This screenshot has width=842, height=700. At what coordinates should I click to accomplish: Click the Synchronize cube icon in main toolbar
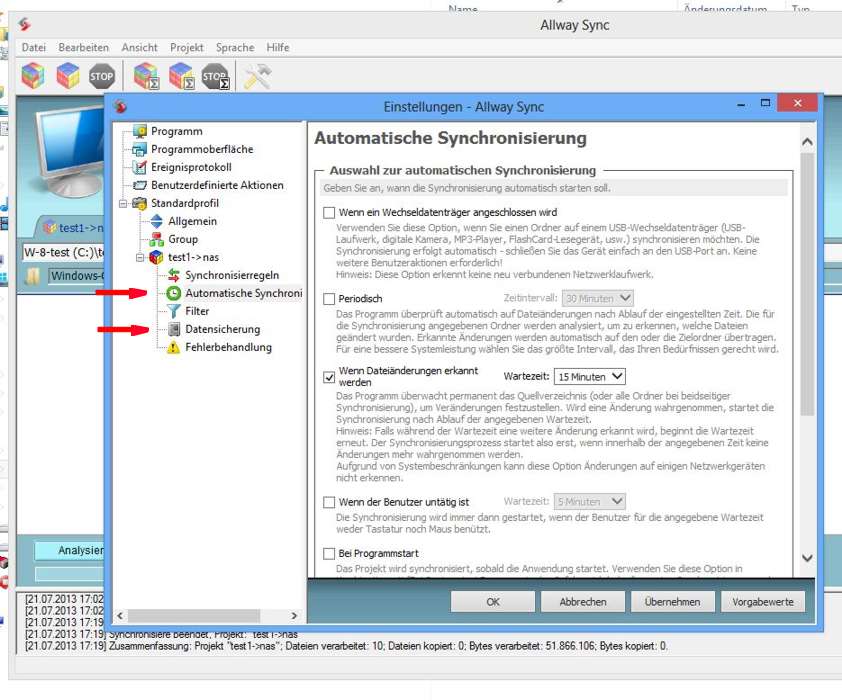[68, 76]
